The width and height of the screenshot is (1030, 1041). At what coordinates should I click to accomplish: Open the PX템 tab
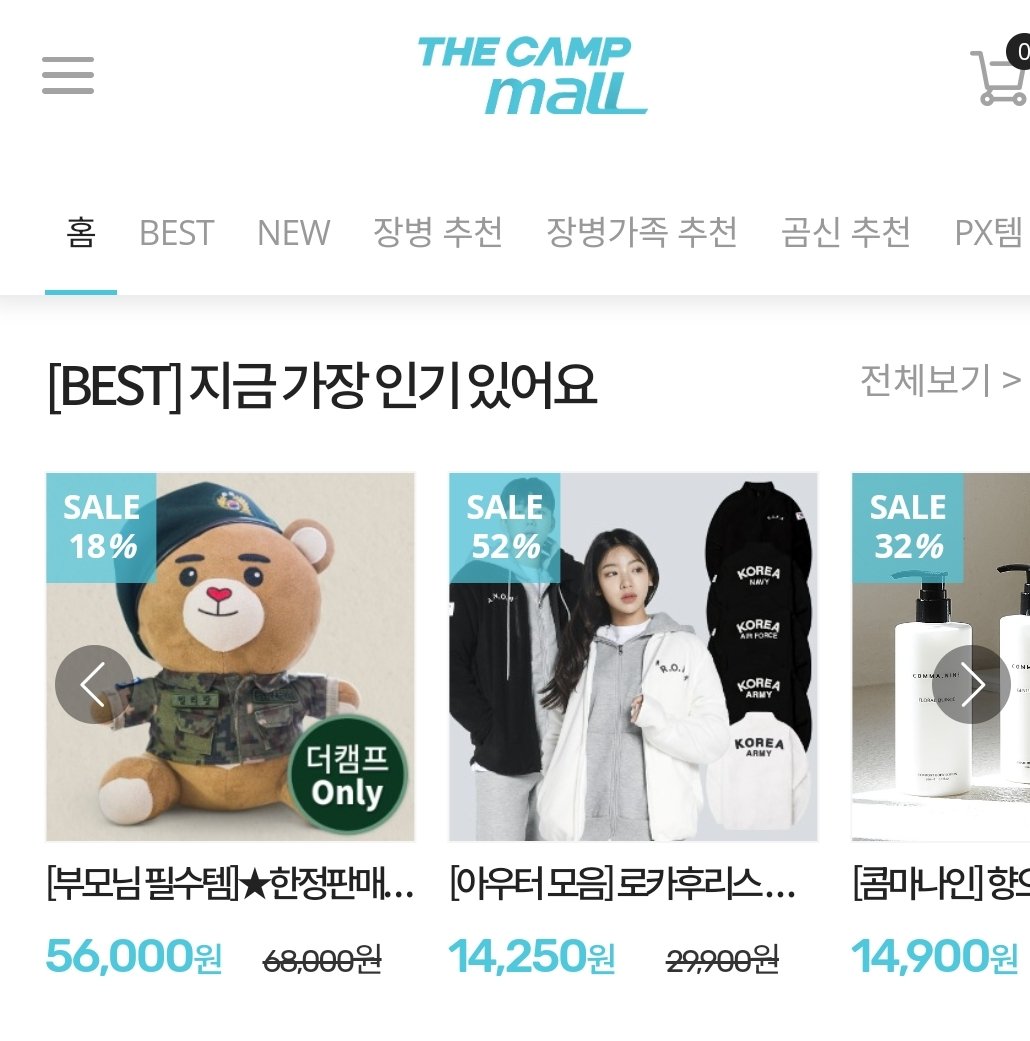989,233
